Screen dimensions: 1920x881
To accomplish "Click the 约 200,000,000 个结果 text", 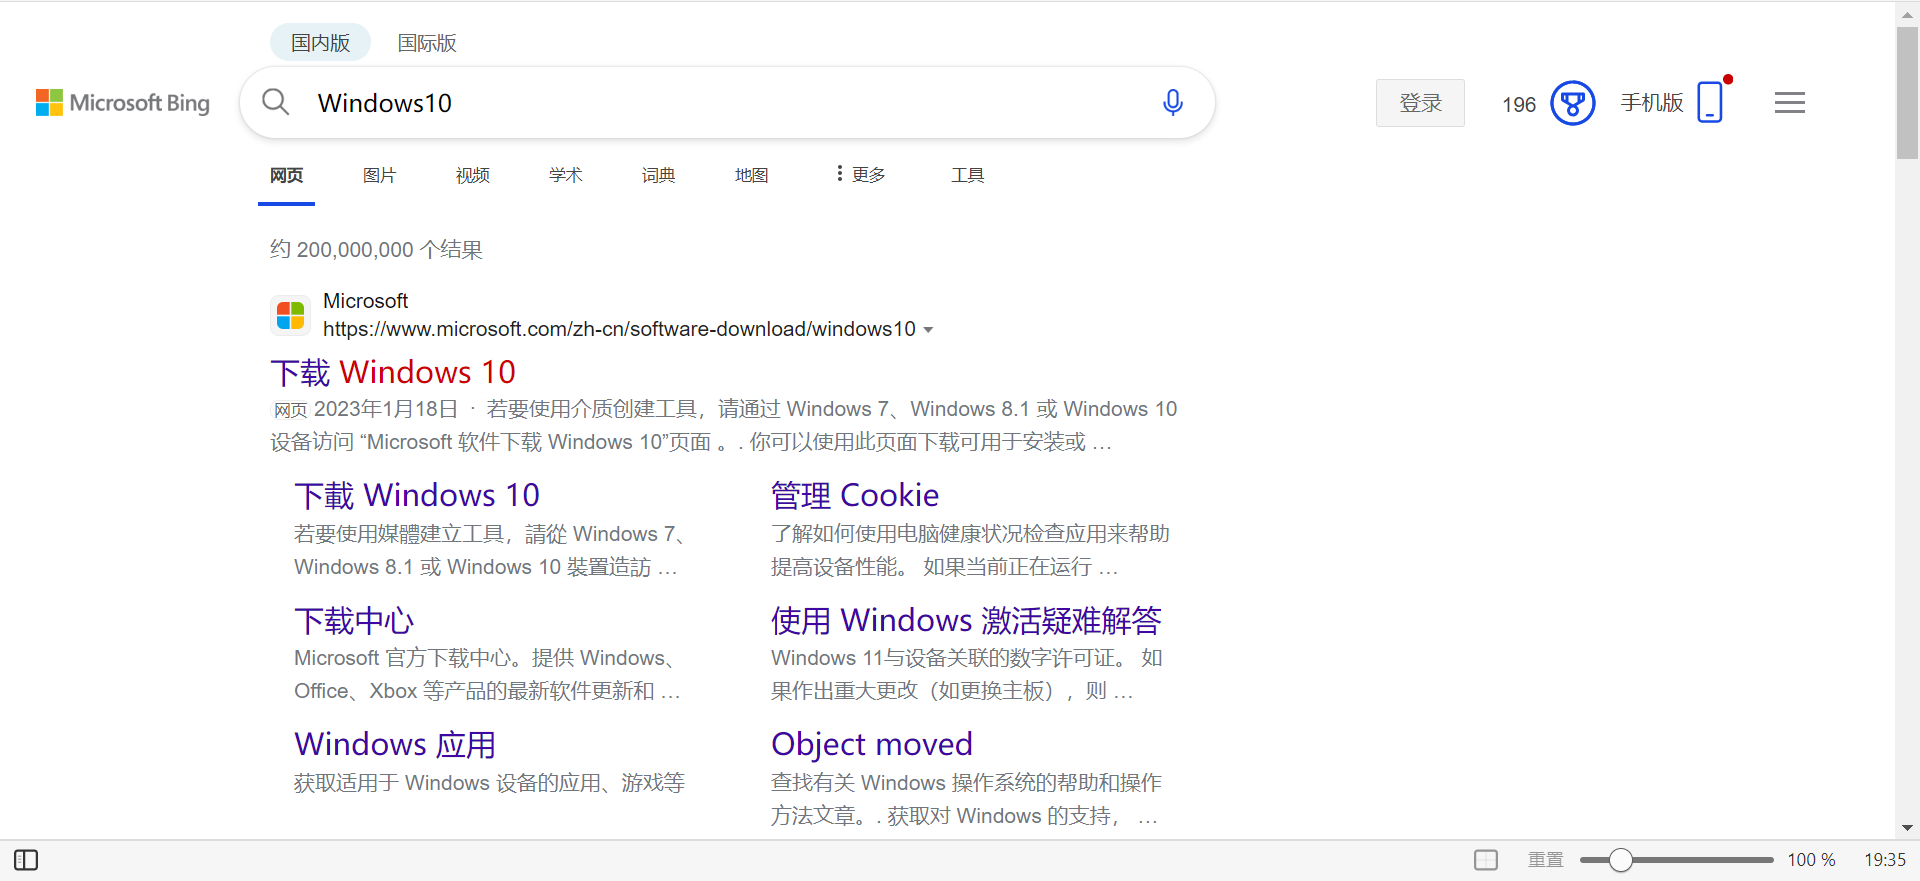I will coord(376,250).
